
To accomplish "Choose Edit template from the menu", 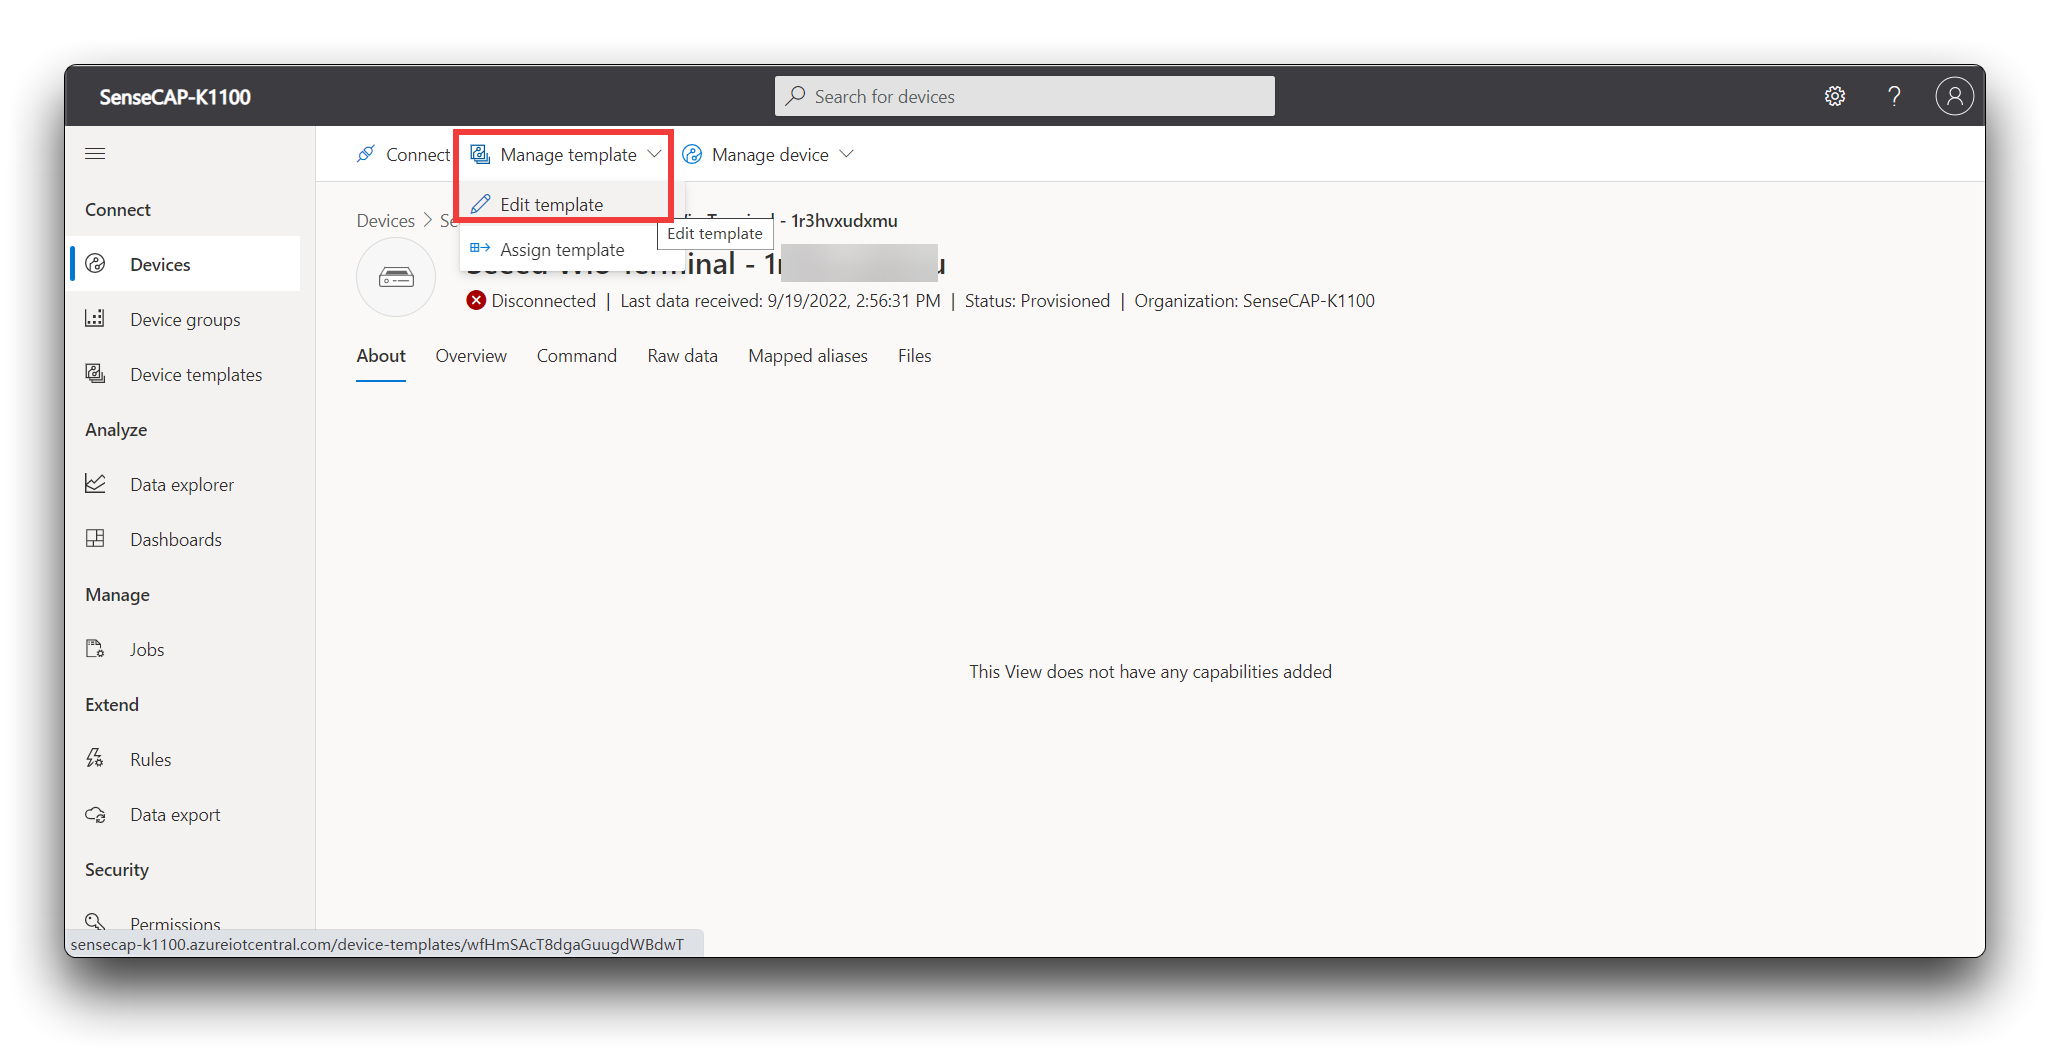I will (566, 204).
